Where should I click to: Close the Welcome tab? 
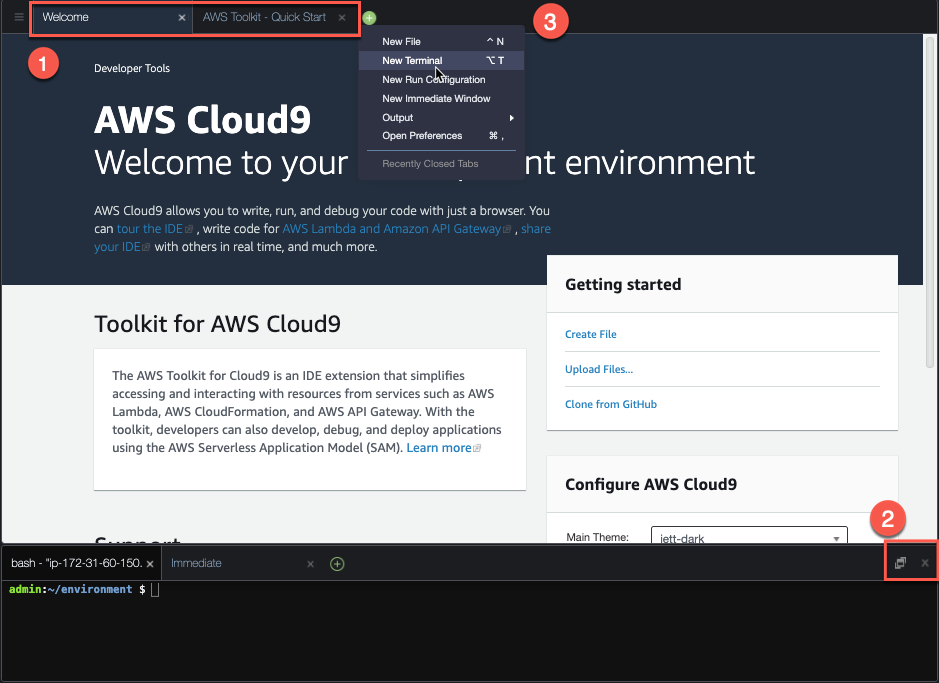click(182, 17)
